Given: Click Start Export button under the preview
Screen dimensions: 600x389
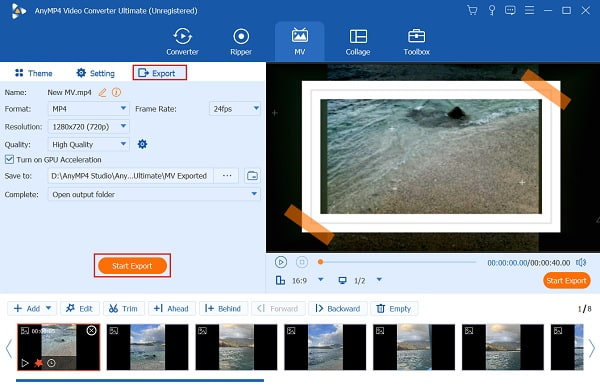Looking at the screenshot, I should [566, 280].
